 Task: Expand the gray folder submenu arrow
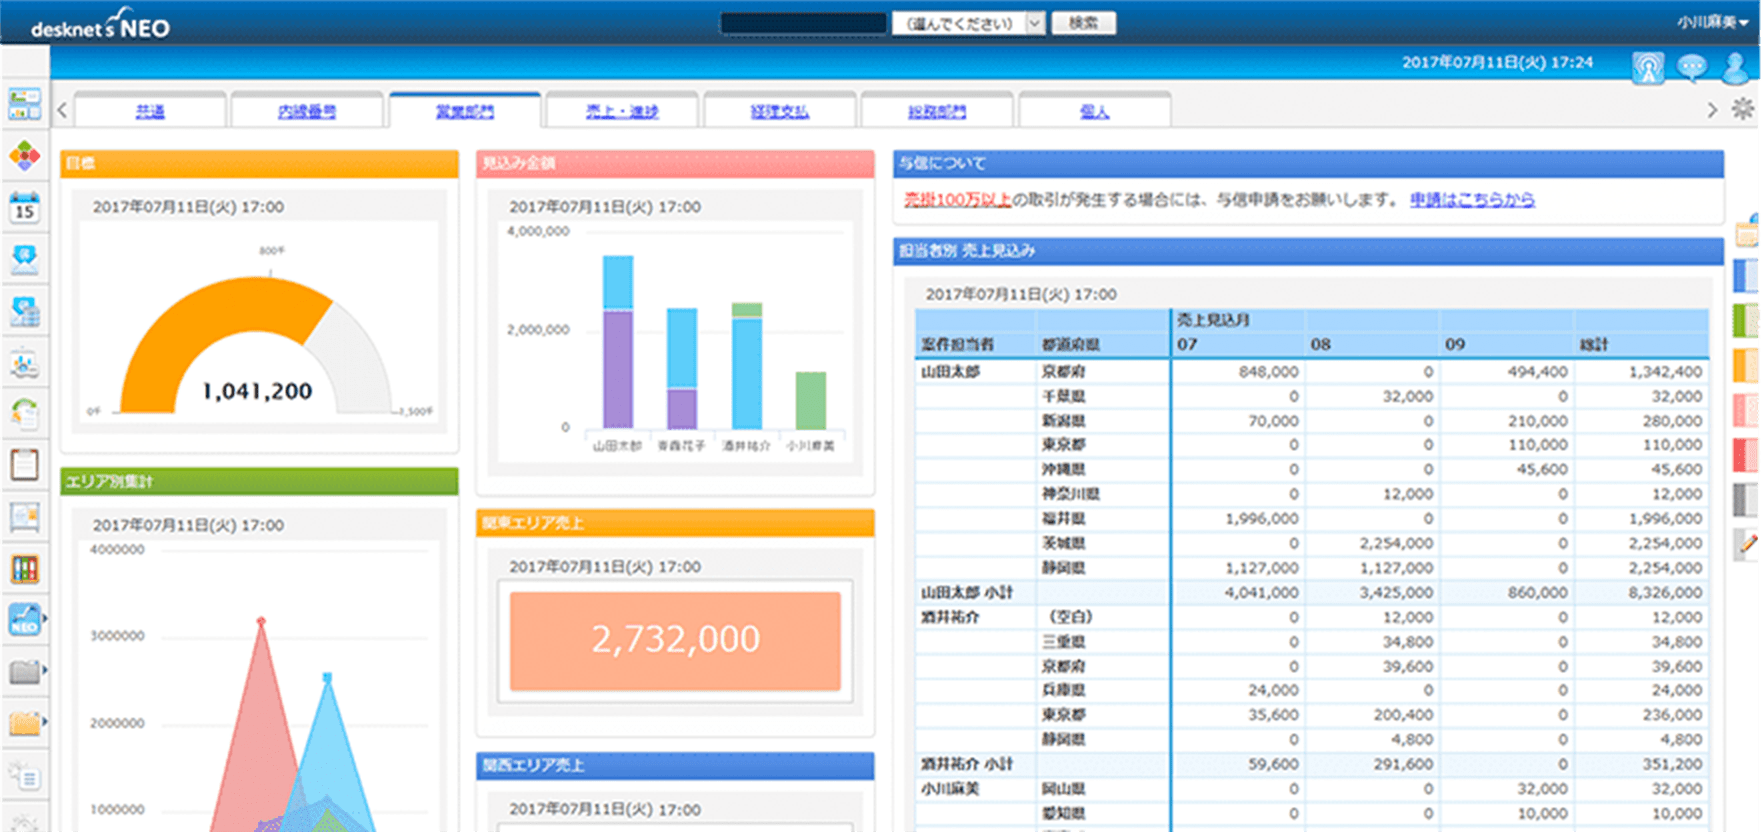(45, 670)
